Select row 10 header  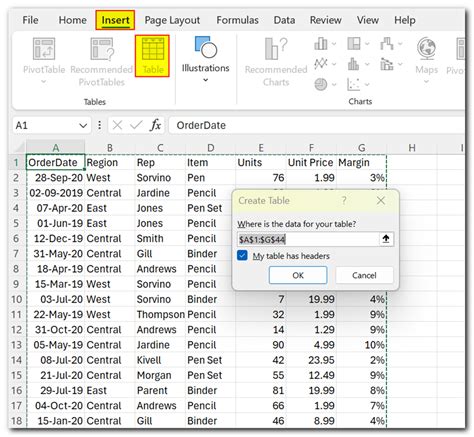click(x=17, y=299)
